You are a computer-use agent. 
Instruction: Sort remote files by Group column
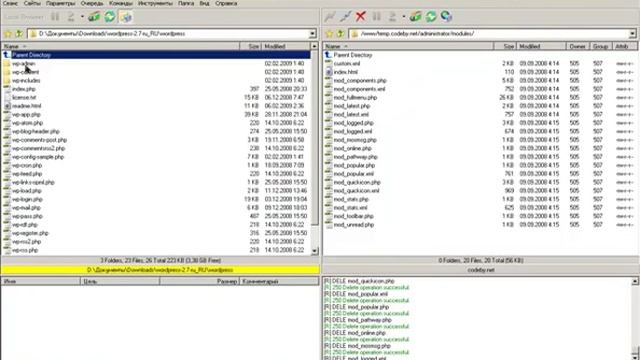click(x=601, y=47)
